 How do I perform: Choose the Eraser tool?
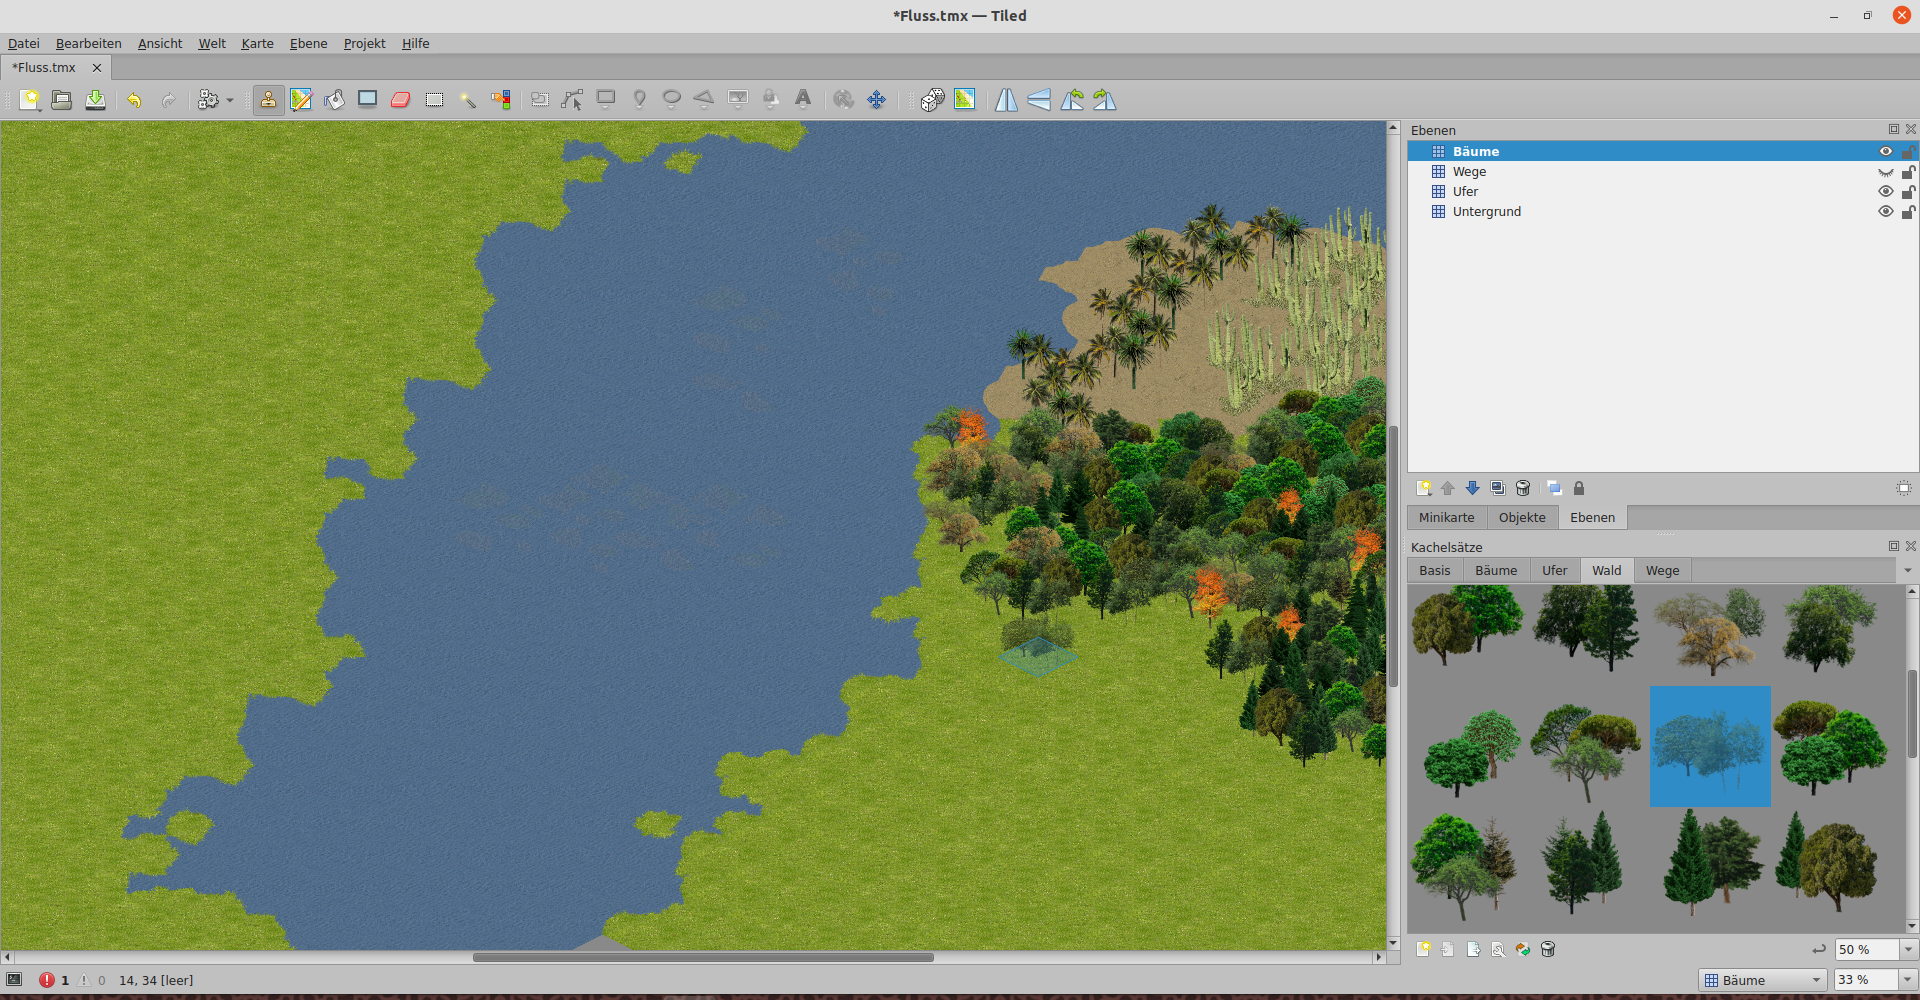point(401,100)
